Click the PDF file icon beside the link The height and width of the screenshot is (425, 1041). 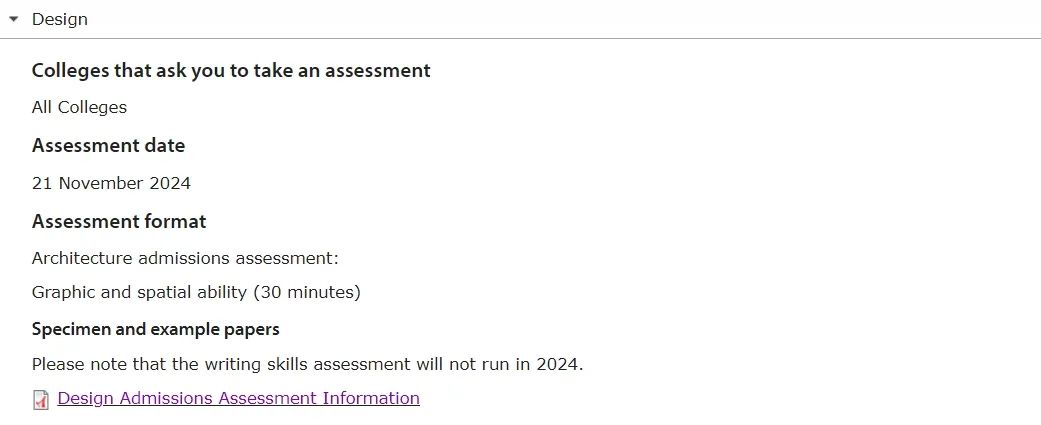point(41,399)
